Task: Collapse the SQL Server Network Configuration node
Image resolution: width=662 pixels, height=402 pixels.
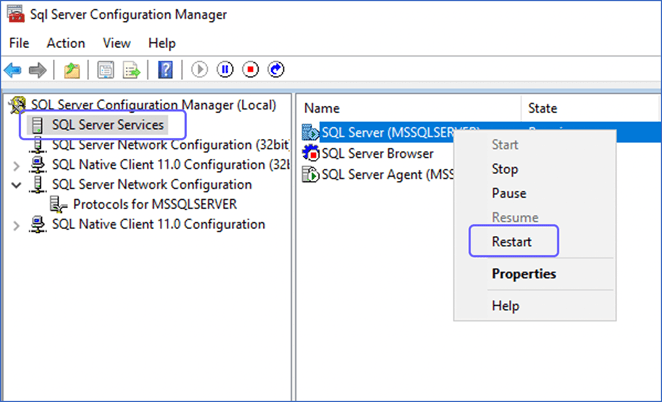Action: pyautogui.click(x=16, y=185)
